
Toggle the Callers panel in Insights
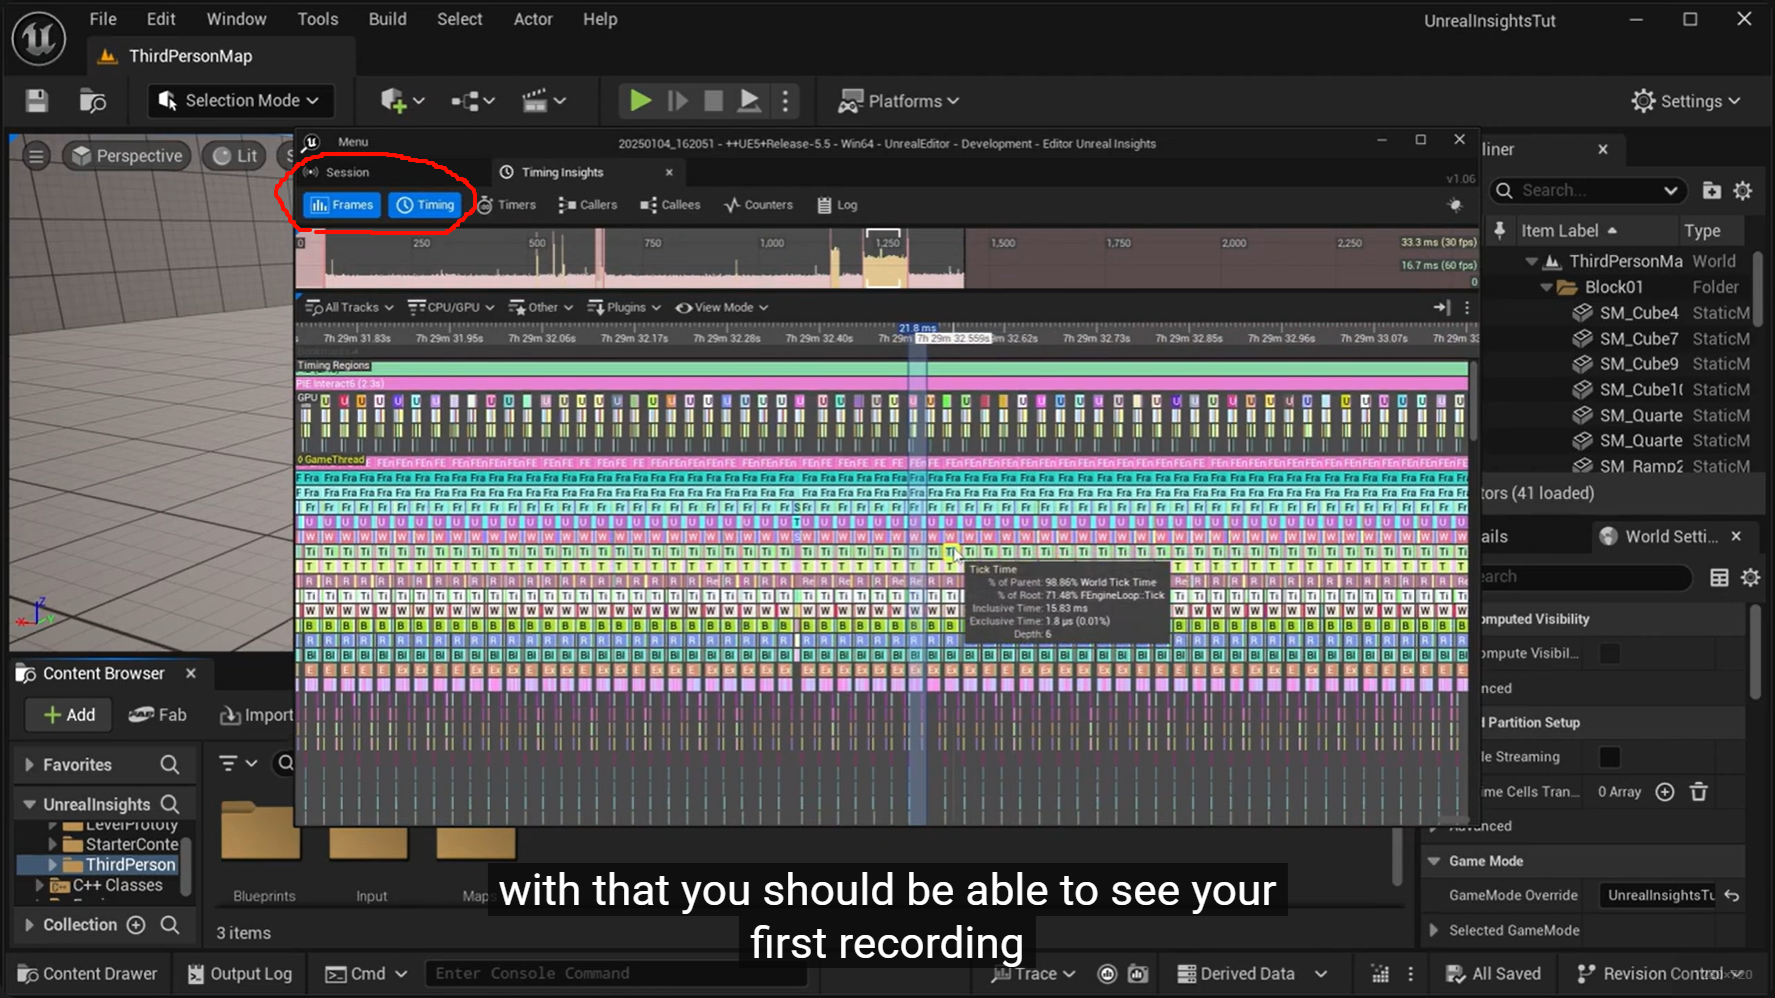588,205
